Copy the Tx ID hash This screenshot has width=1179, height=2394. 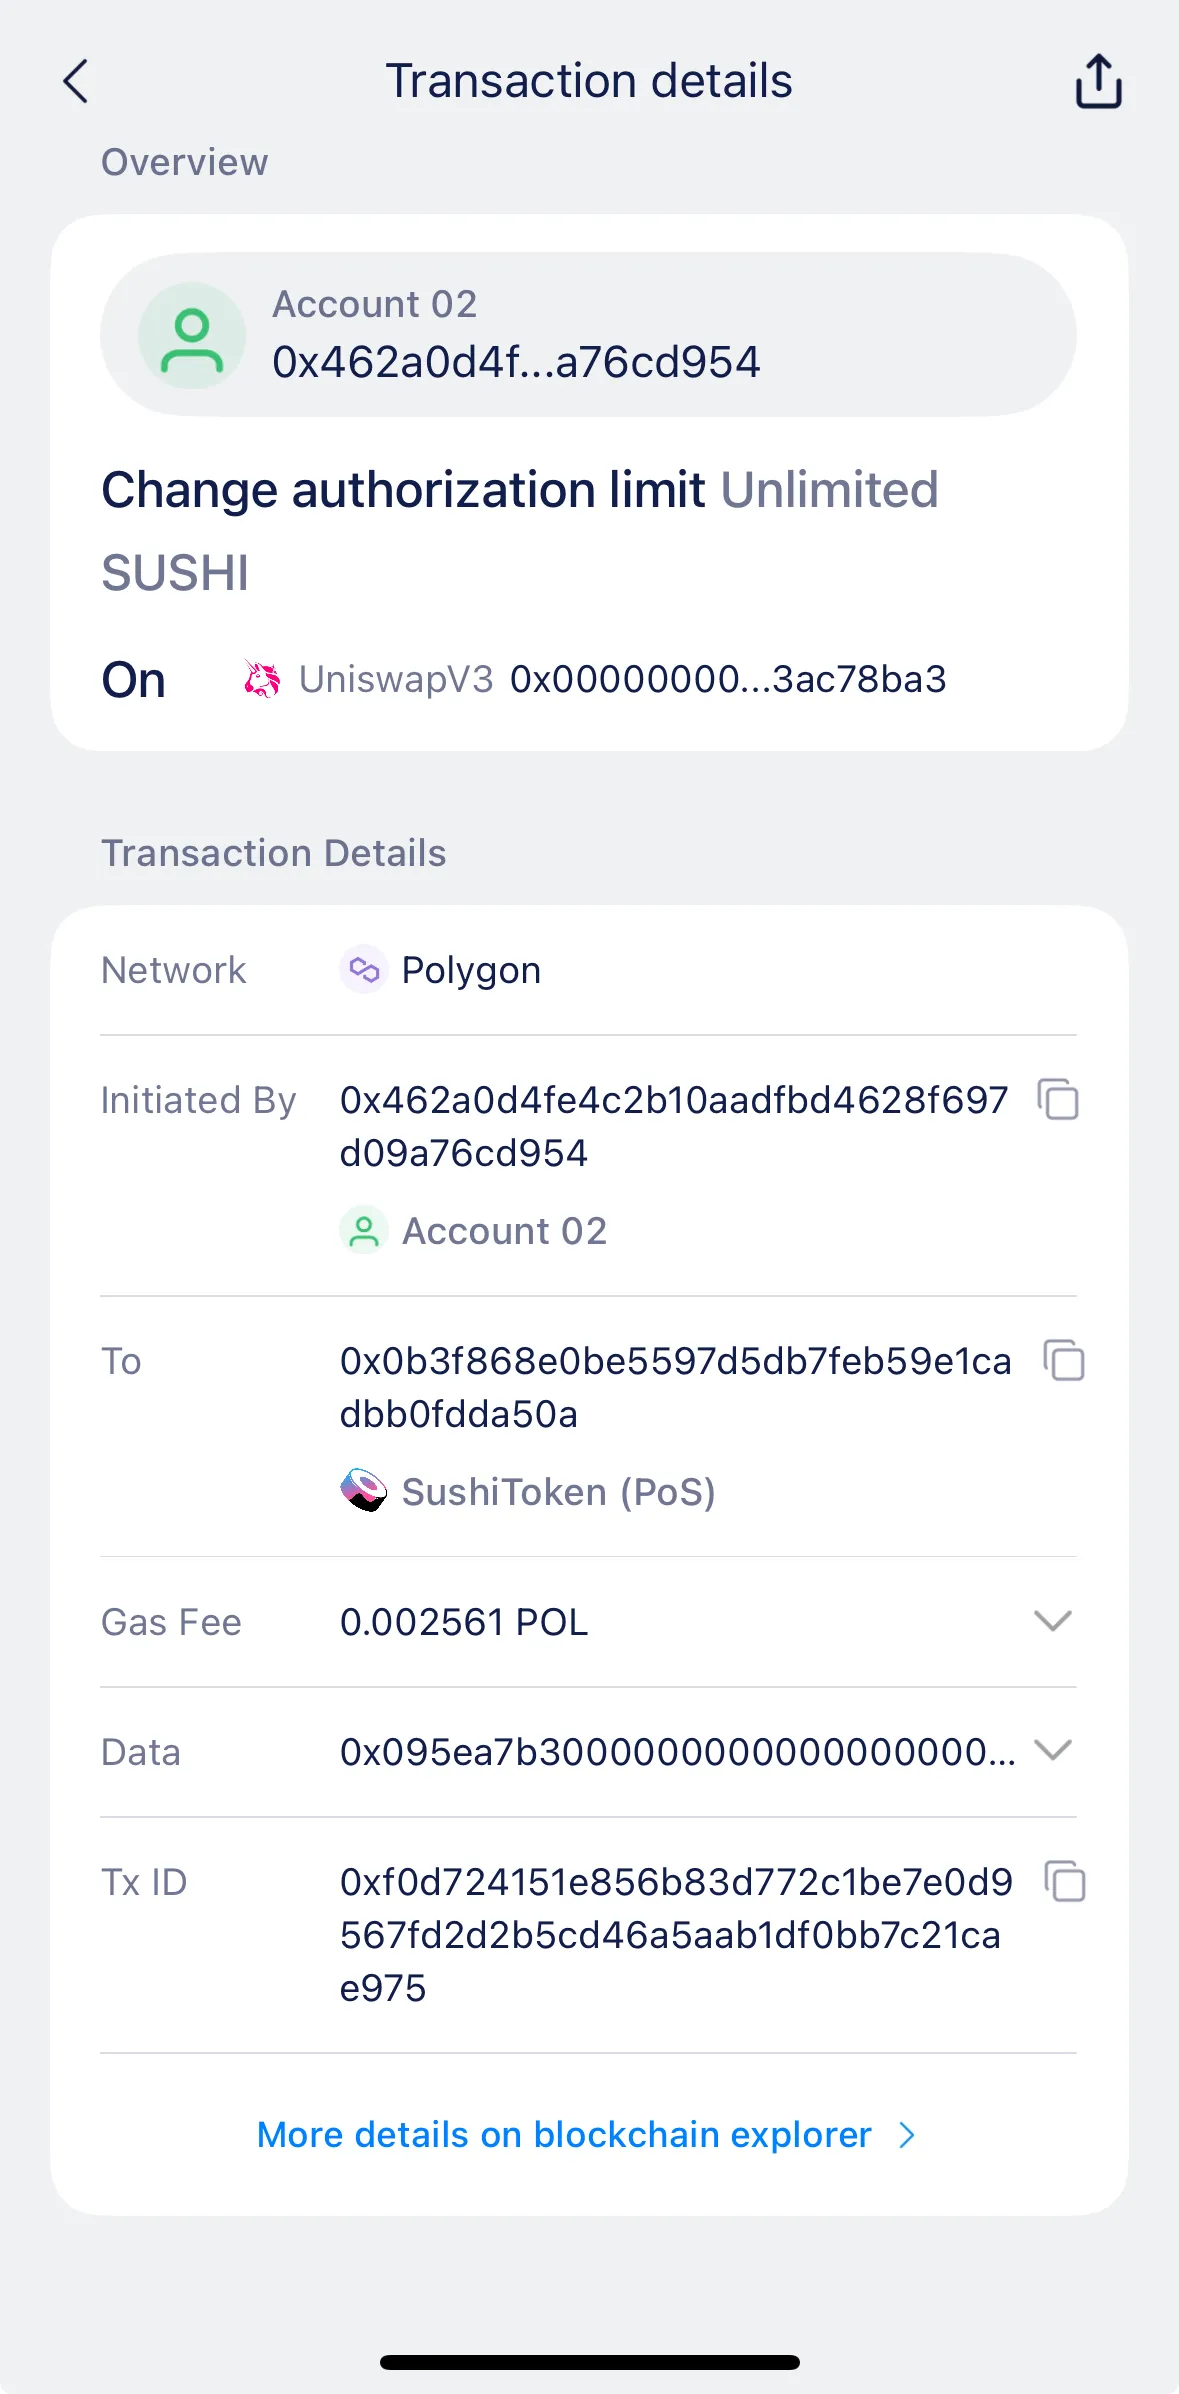pyautogui.click(x=1064, y=1882)
